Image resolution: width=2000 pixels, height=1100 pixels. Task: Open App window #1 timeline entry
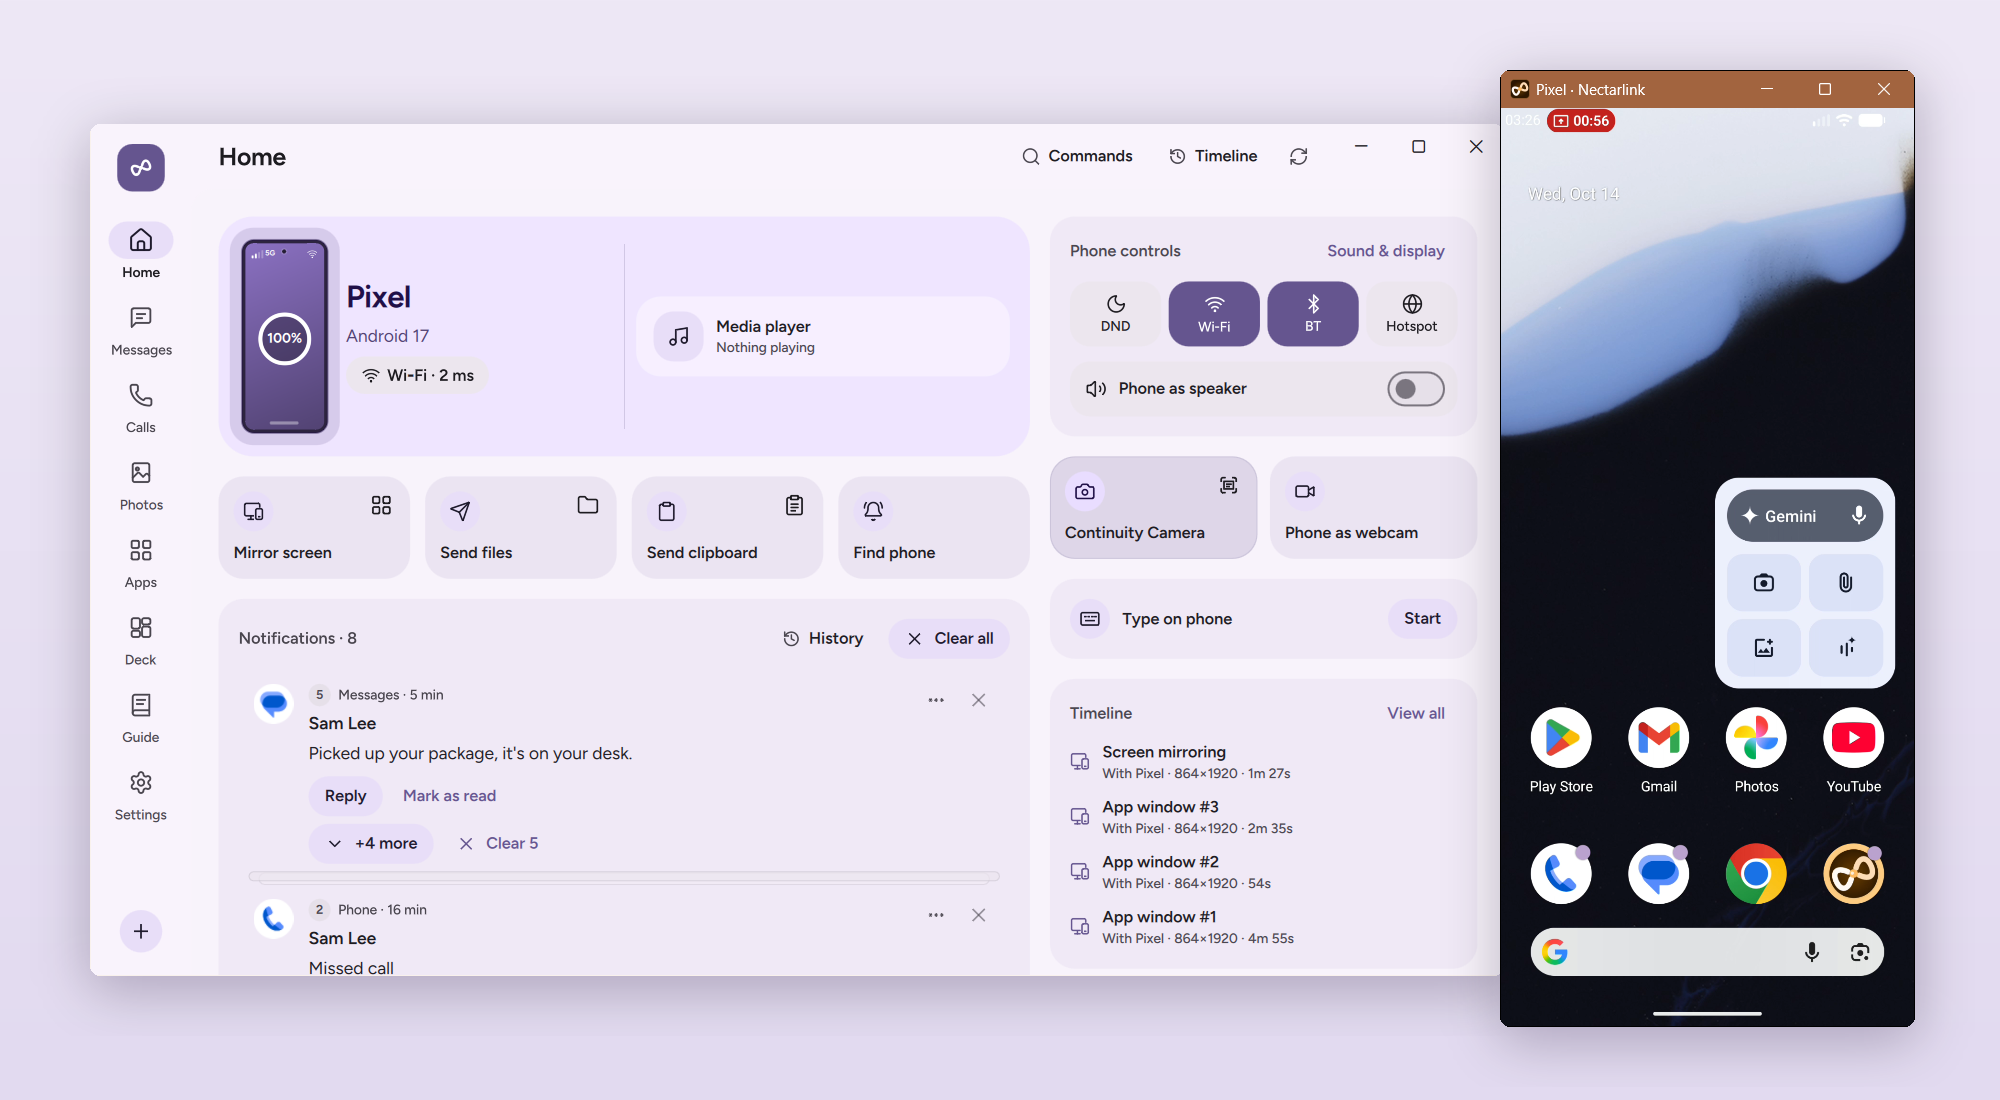coord(1263,926)
